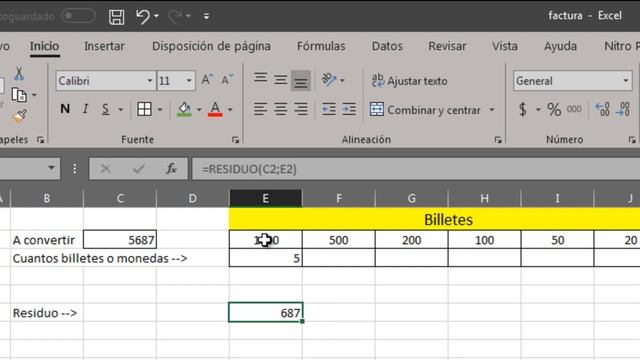Viewport: 640px width, 360px height.
Task: Click the Undo arrow icon
Action: click(x=143, y=16)
